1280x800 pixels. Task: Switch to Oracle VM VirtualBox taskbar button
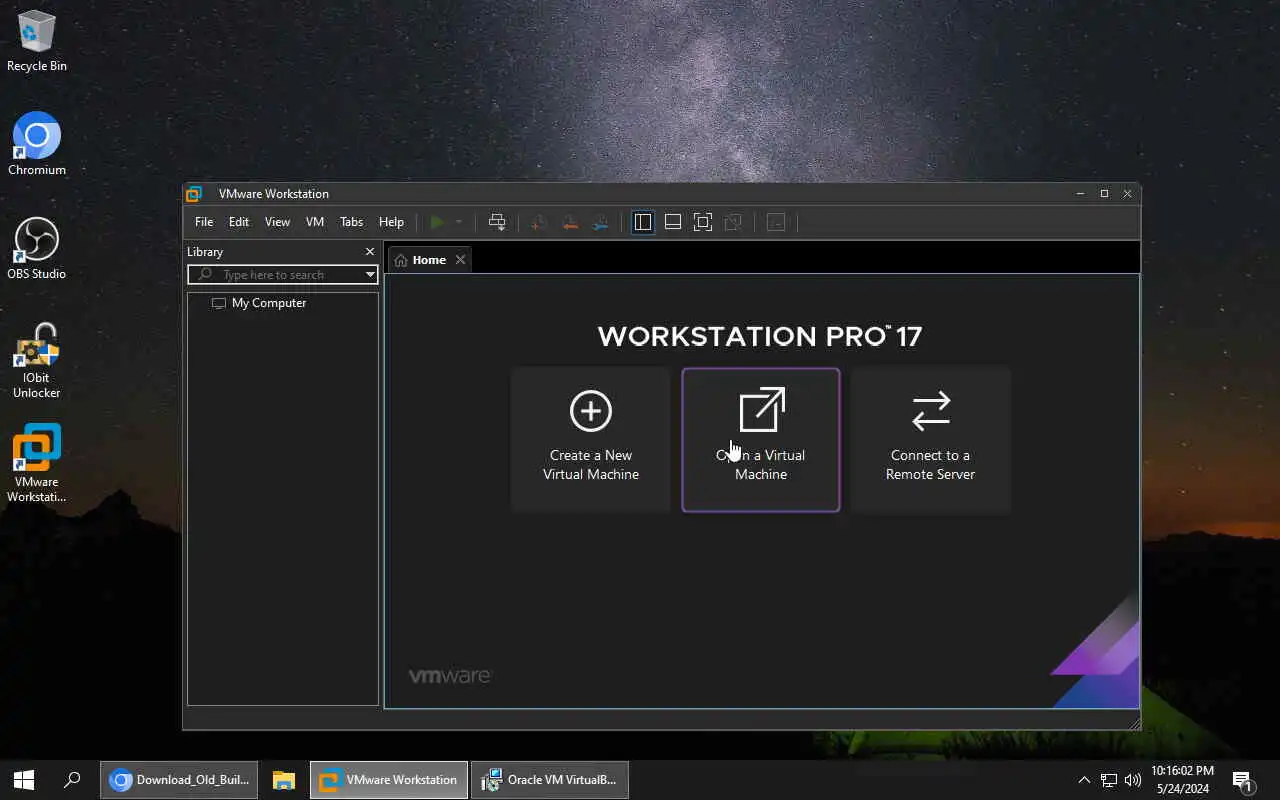pos(550,780)
